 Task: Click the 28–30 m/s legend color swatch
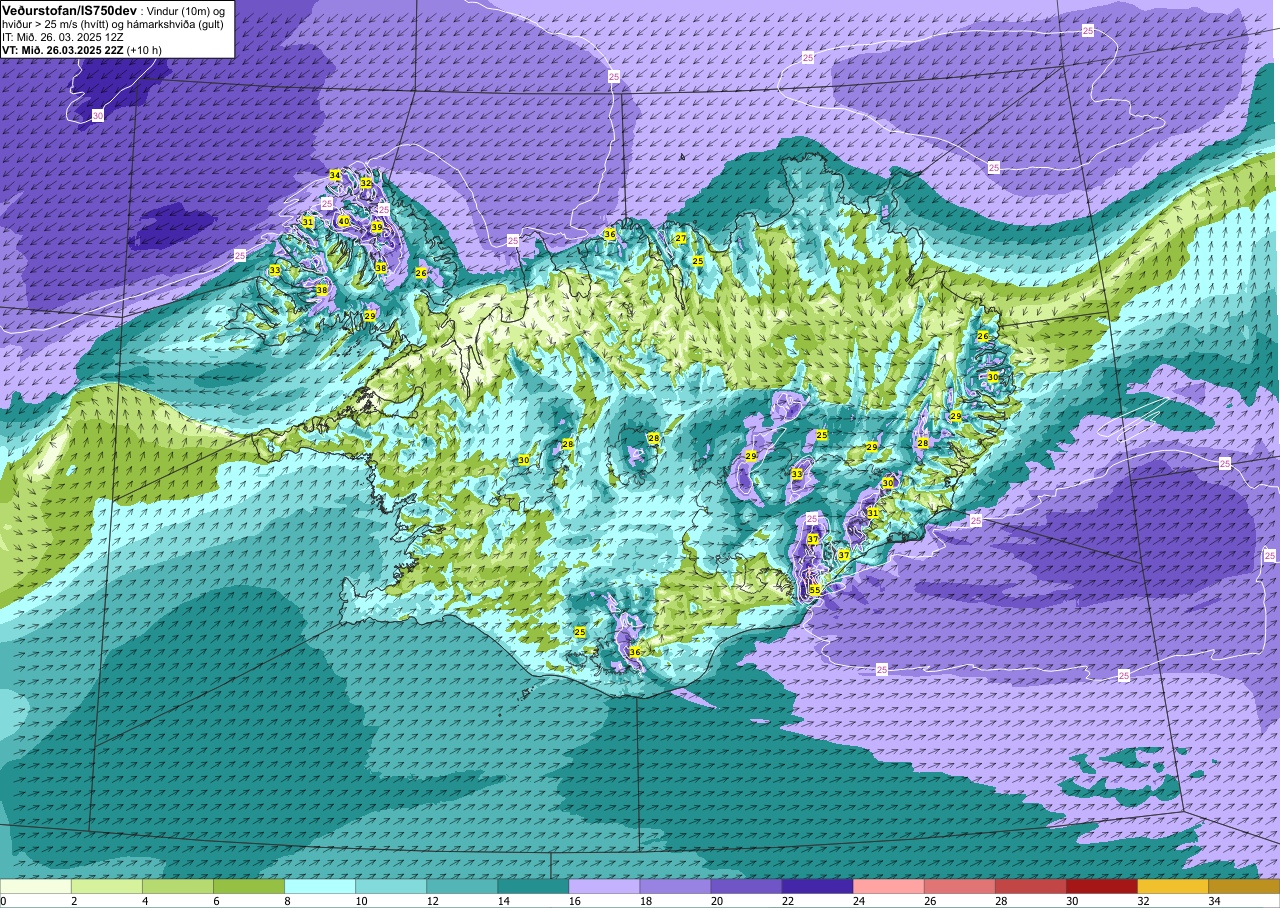(x=1030, y=886)
